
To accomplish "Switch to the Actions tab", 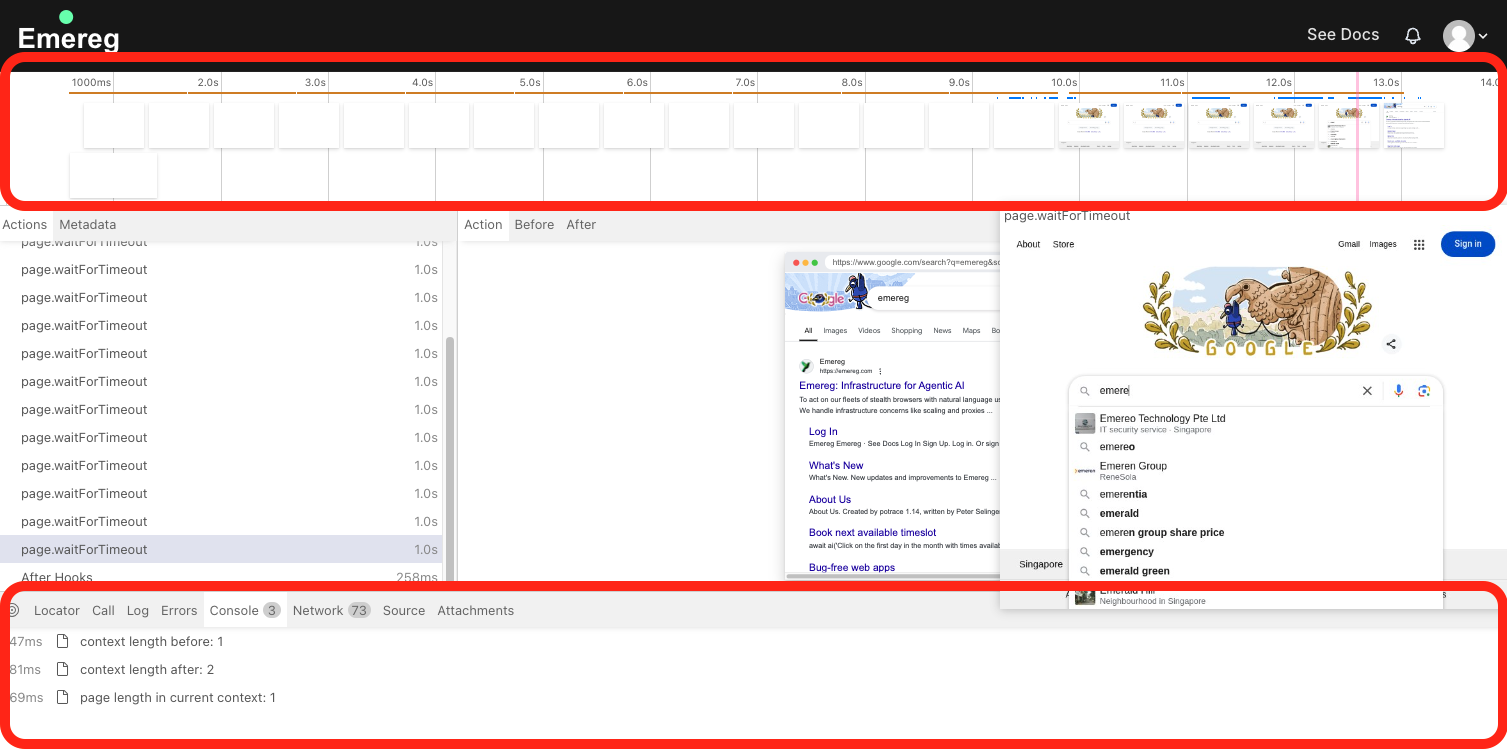I will tap(25, 225).
